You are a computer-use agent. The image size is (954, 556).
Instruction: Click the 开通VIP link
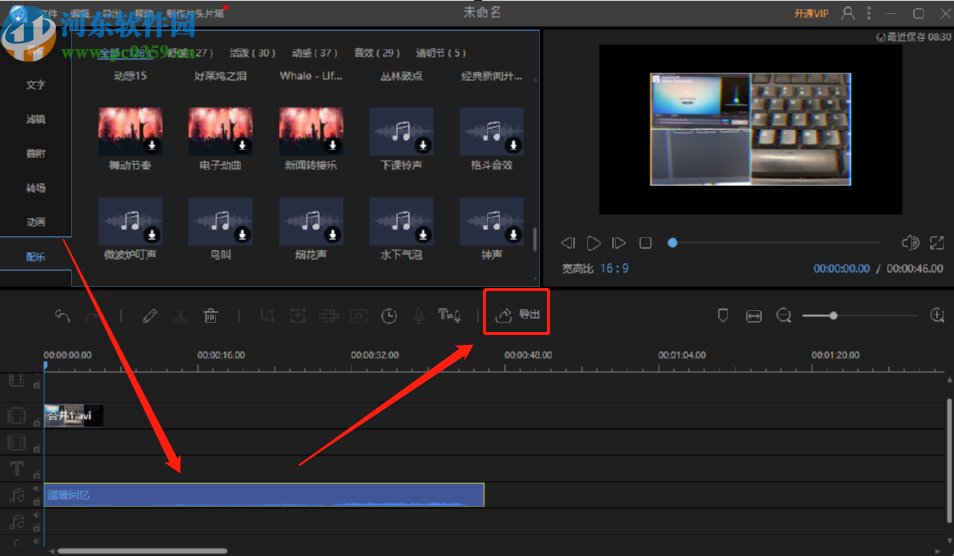(811, 13)
